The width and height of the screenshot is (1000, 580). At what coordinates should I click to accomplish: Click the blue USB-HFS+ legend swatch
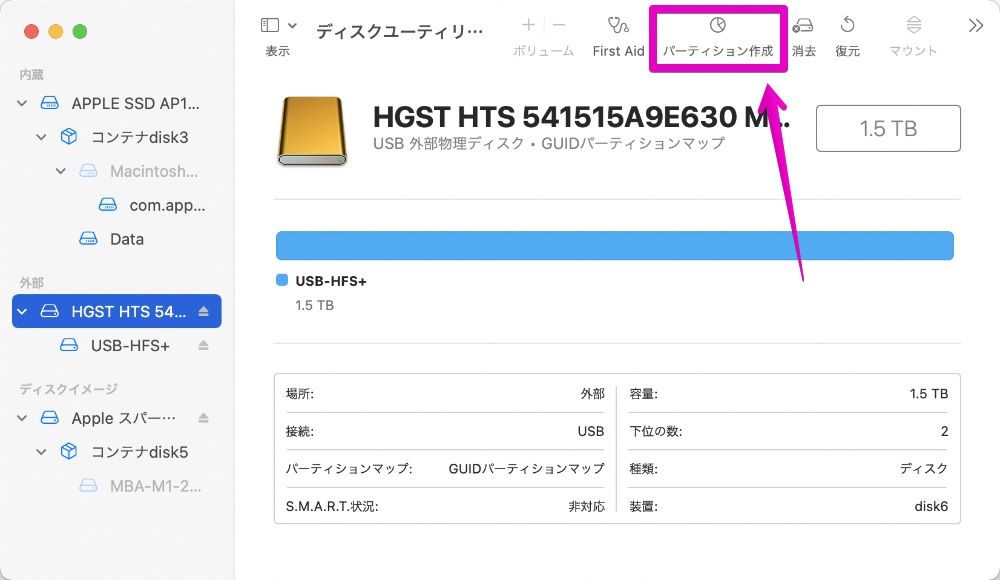pos(282,280)
